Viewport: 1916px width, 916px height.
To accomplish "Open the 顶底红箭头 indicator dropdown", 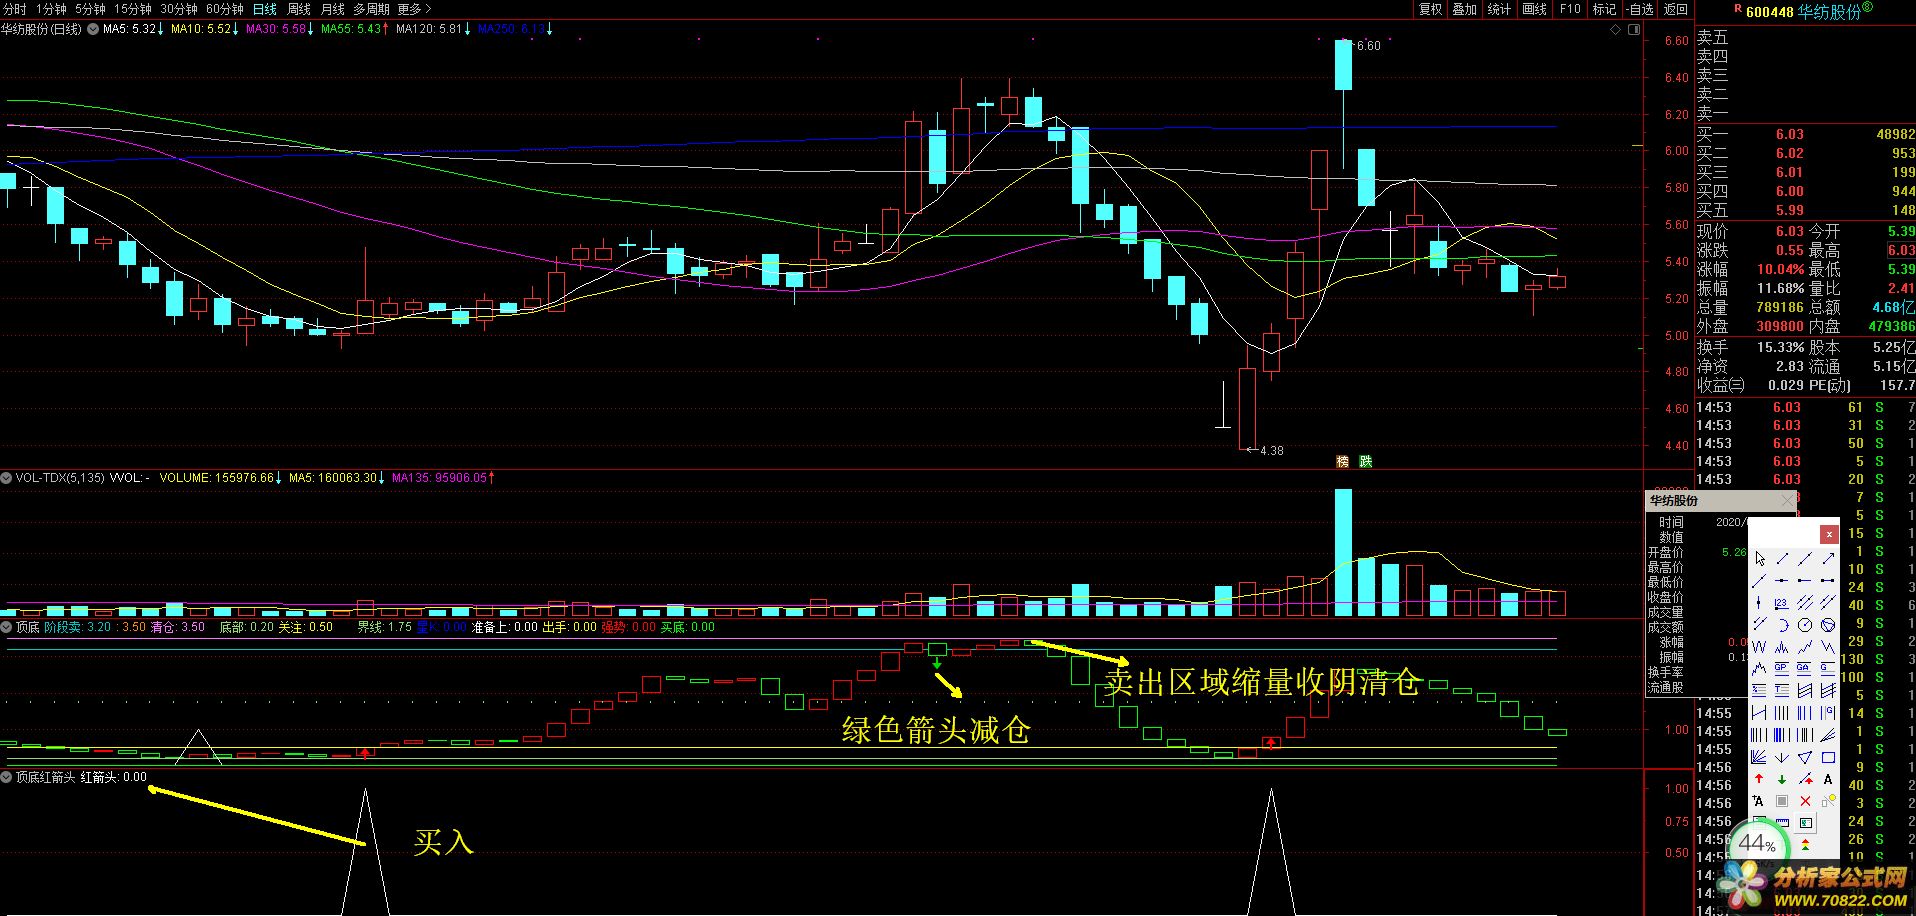I will 7,777.
